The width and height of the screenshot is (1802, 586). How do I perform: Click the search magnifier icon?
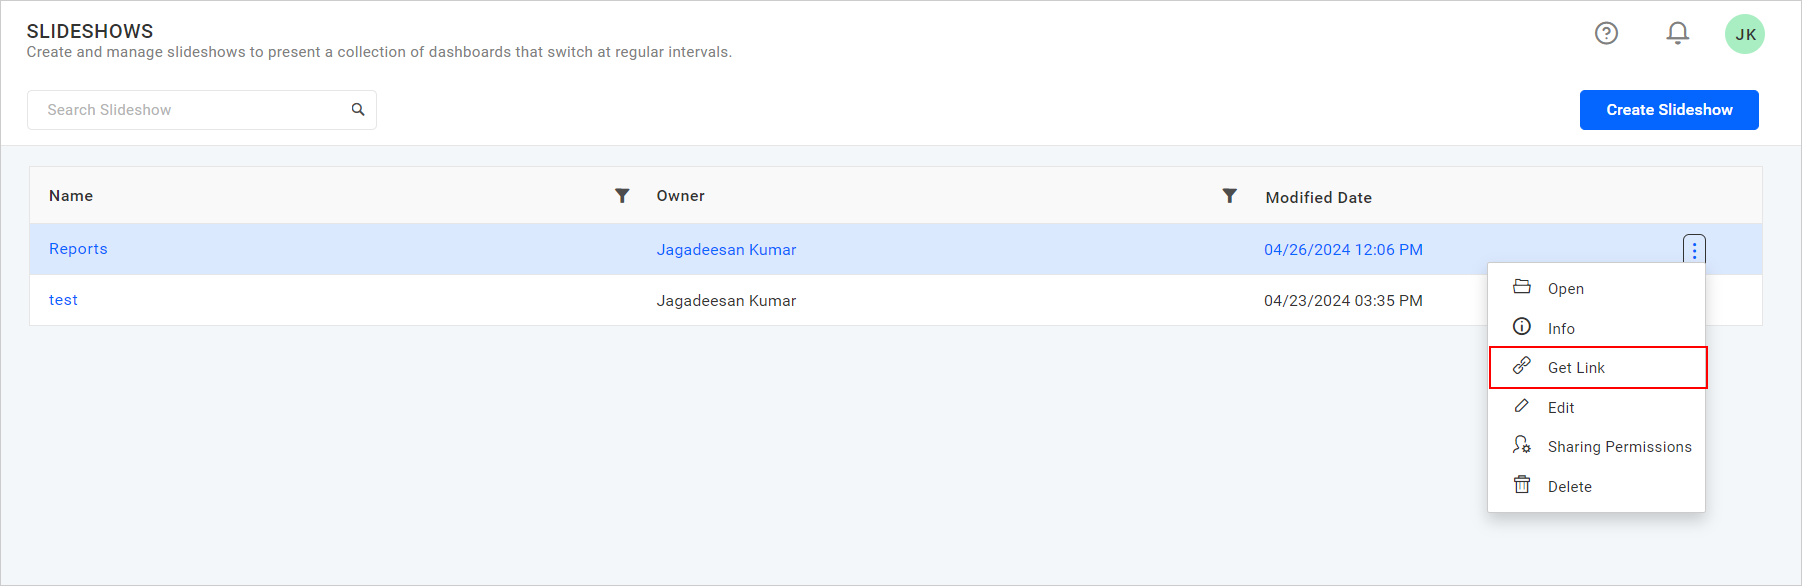pyautogui.click(x=358, y=110)
